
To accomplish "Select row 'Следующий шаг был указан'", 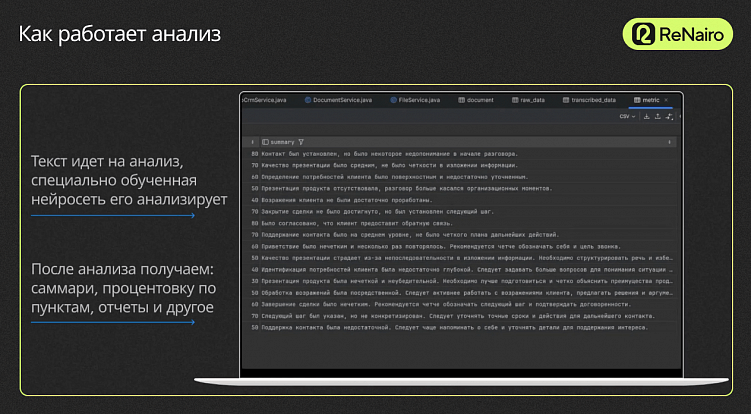I will point(459,316).
